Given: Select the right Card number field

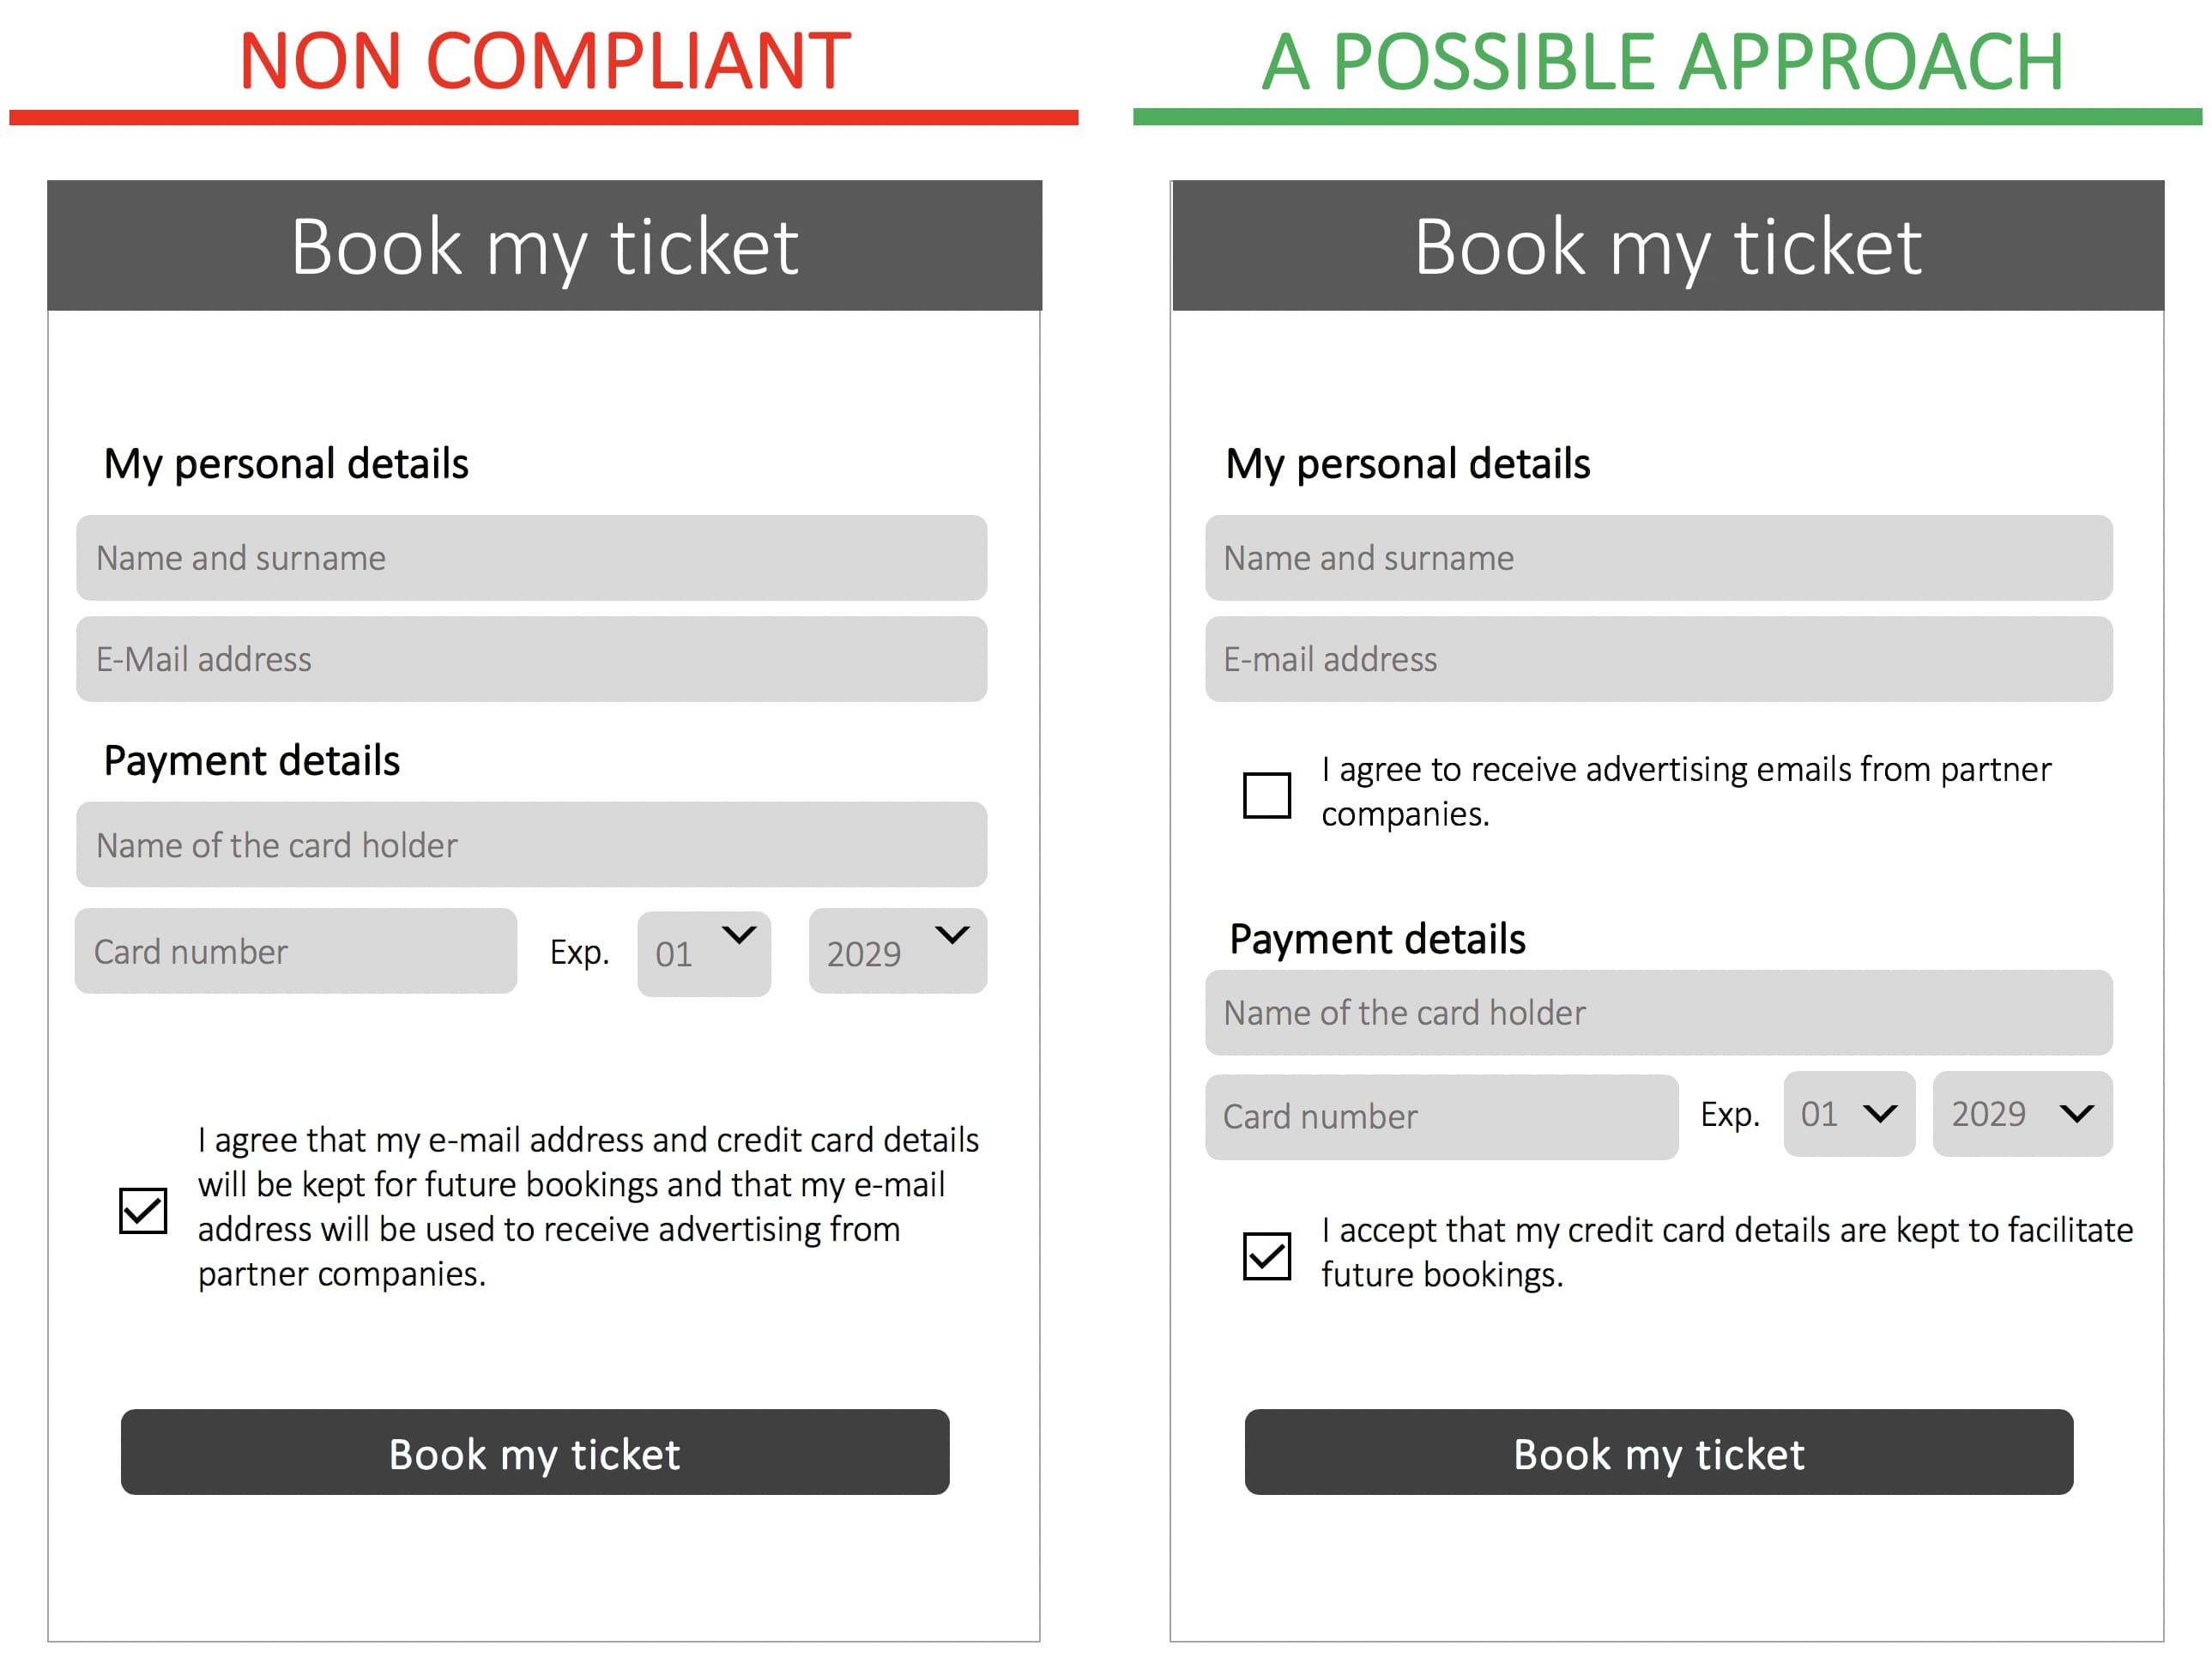Looking at the screenshot, I should (1442, 1117).
